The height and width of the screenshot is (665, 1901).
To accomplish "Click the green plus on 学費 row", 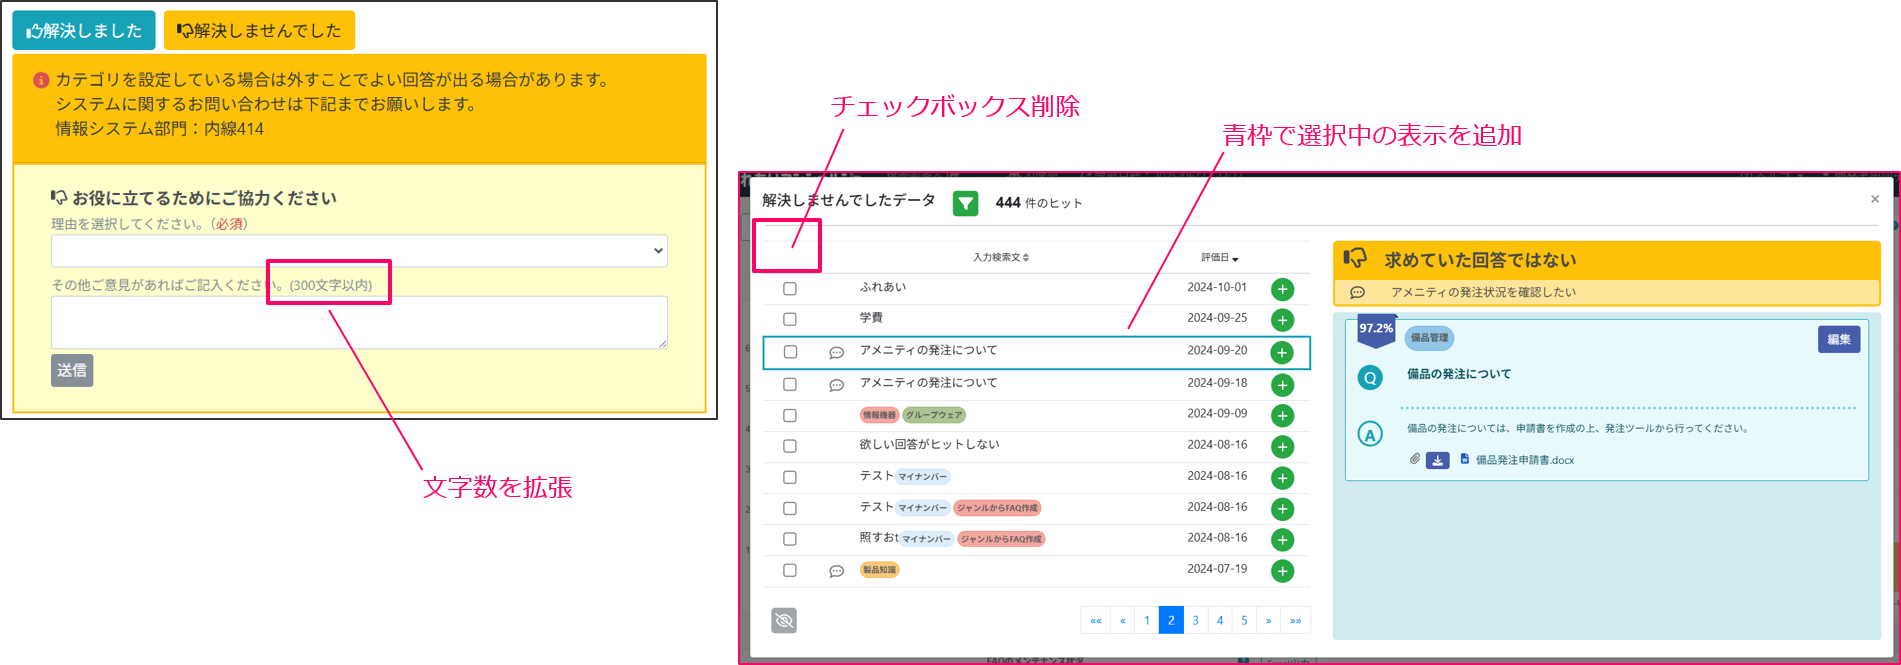I will 1282,320.
